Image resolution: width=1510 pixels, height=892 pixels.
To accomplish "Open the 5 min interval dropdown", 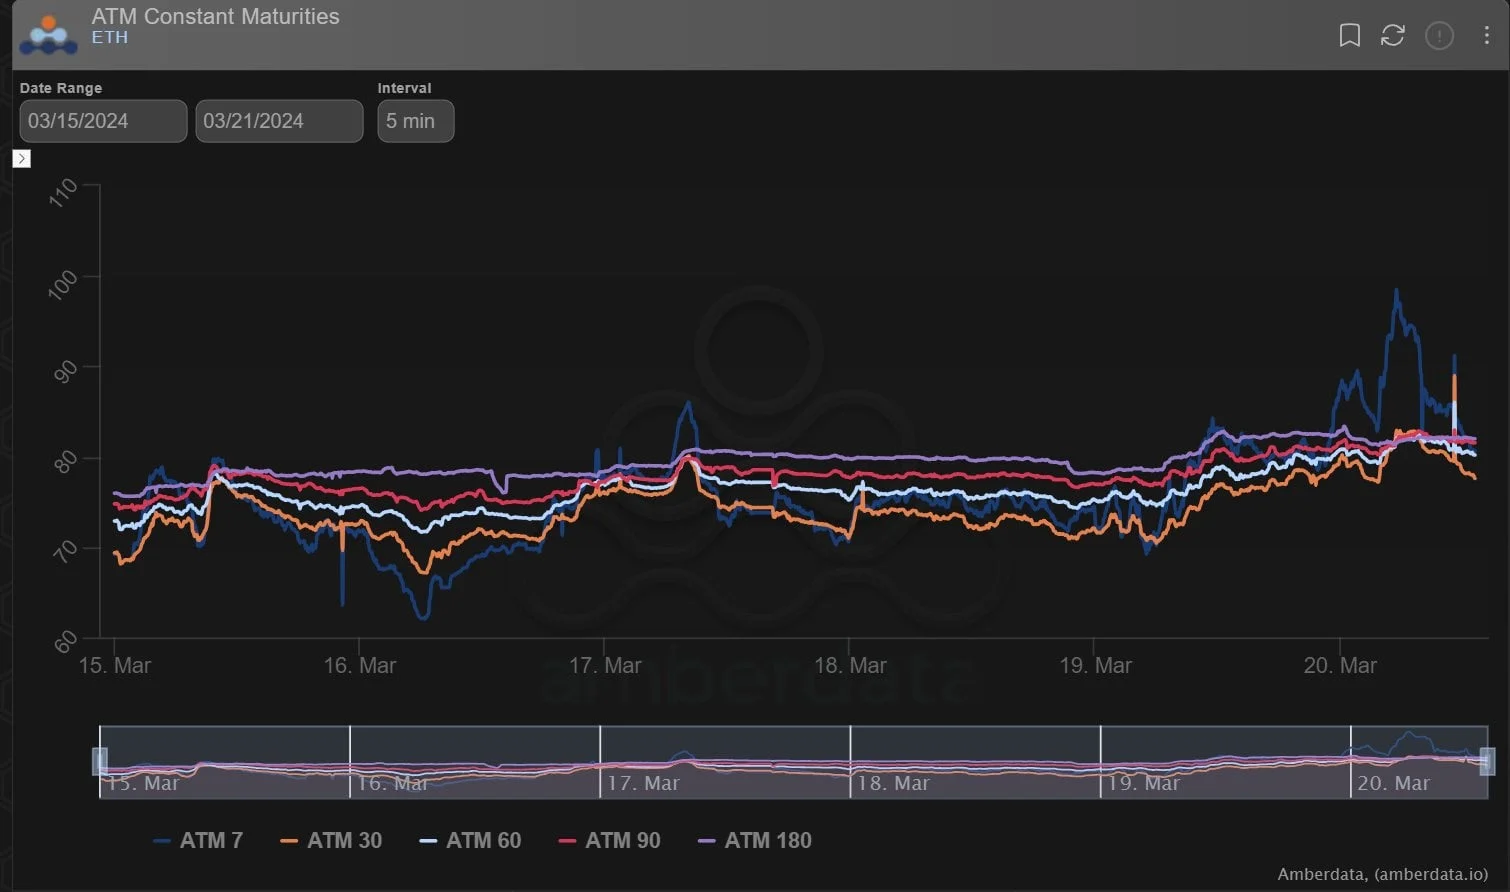I will pyautogui.click(x=415, y=121).
